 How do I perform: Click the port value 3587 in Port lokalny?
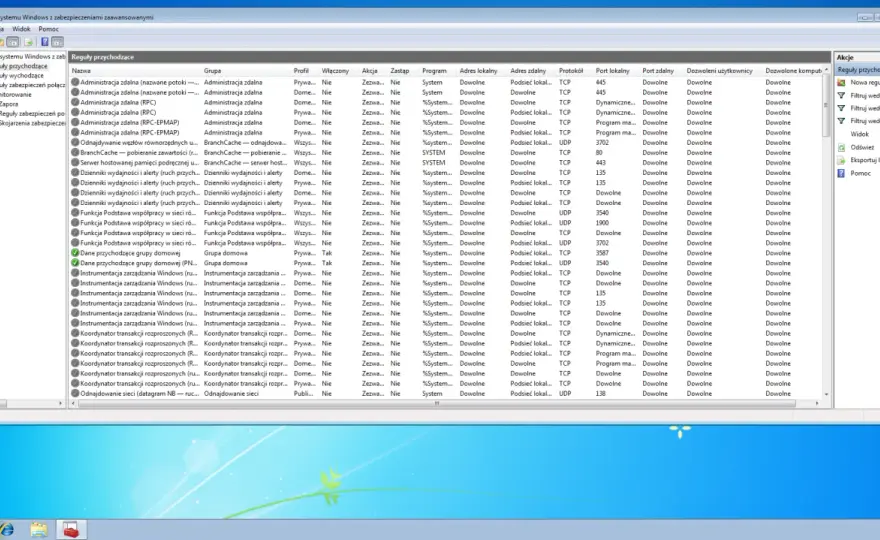click(x=602, y=253)
